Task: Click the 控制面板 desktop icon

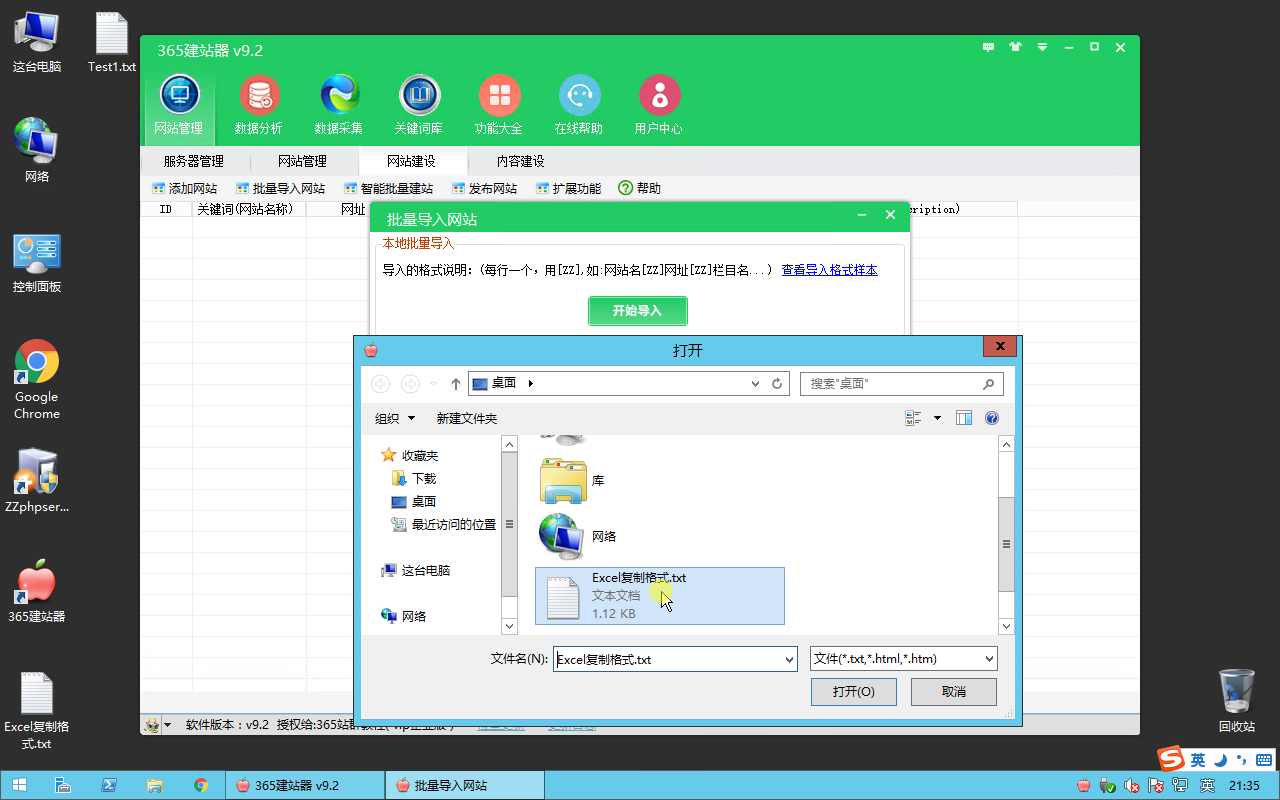Action: click(x=37, y=264)
